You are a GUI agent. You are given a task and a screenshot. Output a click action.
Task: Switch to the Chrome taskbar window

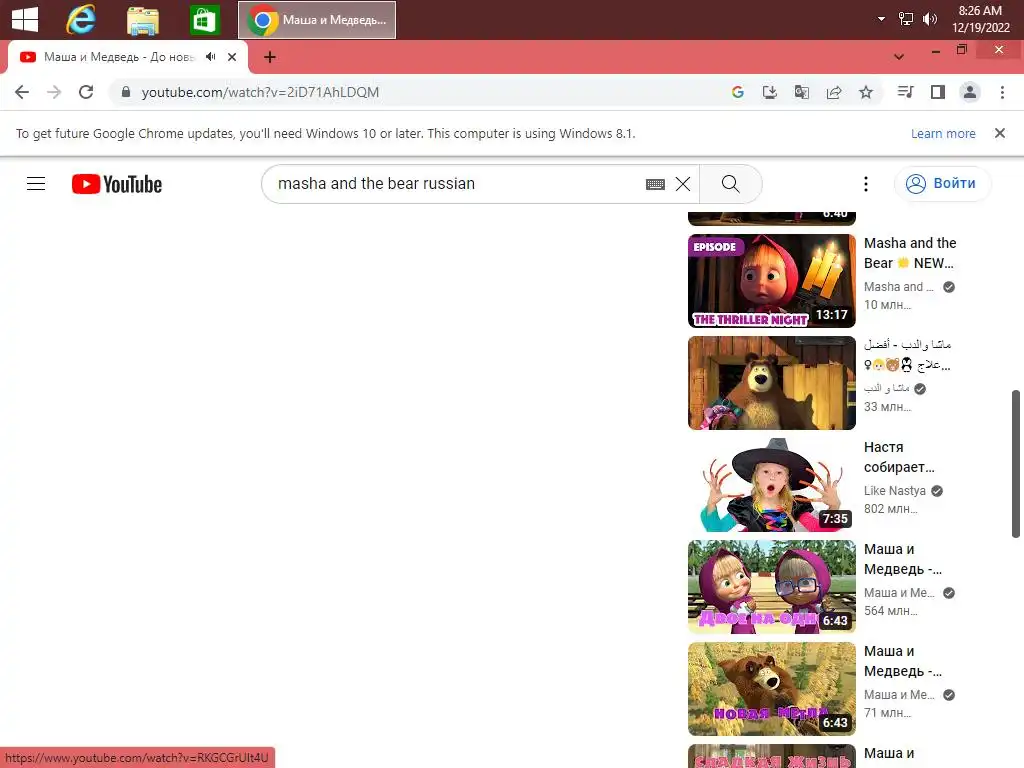pos(317,20)
